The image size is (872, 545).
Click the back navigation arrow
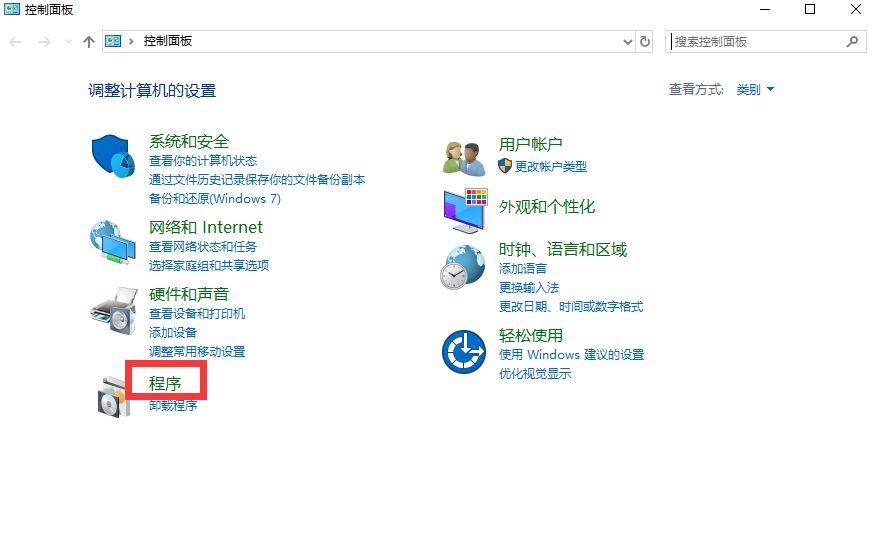[x=16, y=42]
